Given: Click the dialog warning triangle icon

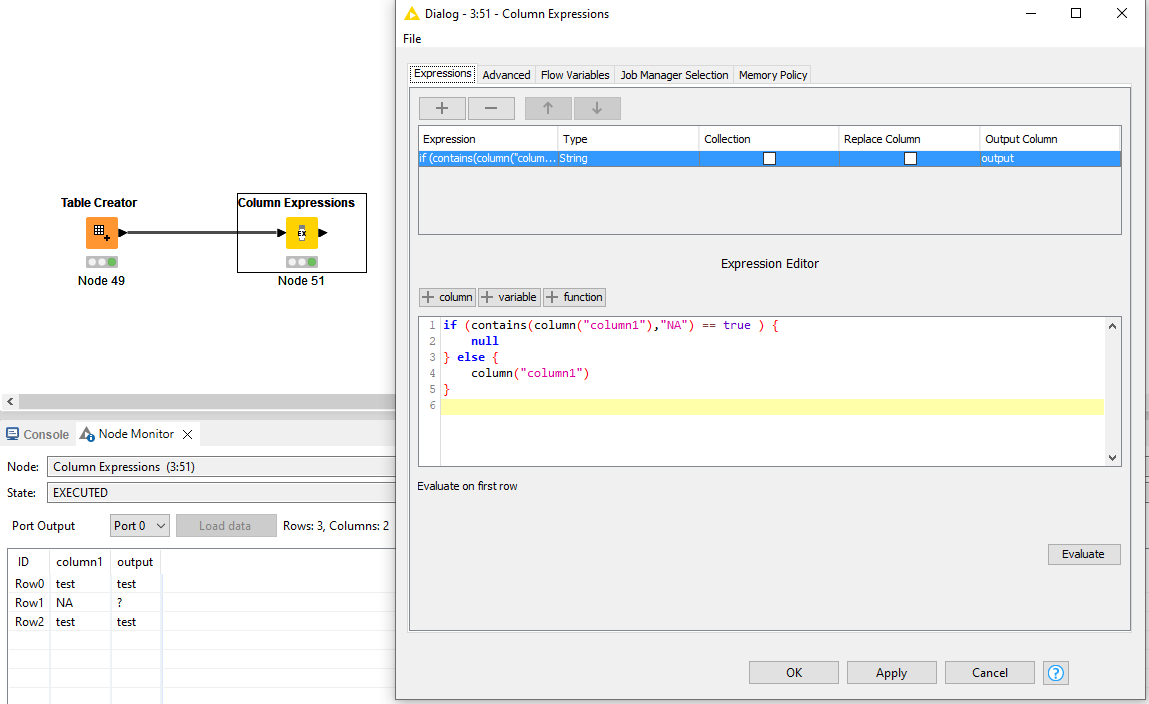Looking at the screenshot, I should pos(412,13).
